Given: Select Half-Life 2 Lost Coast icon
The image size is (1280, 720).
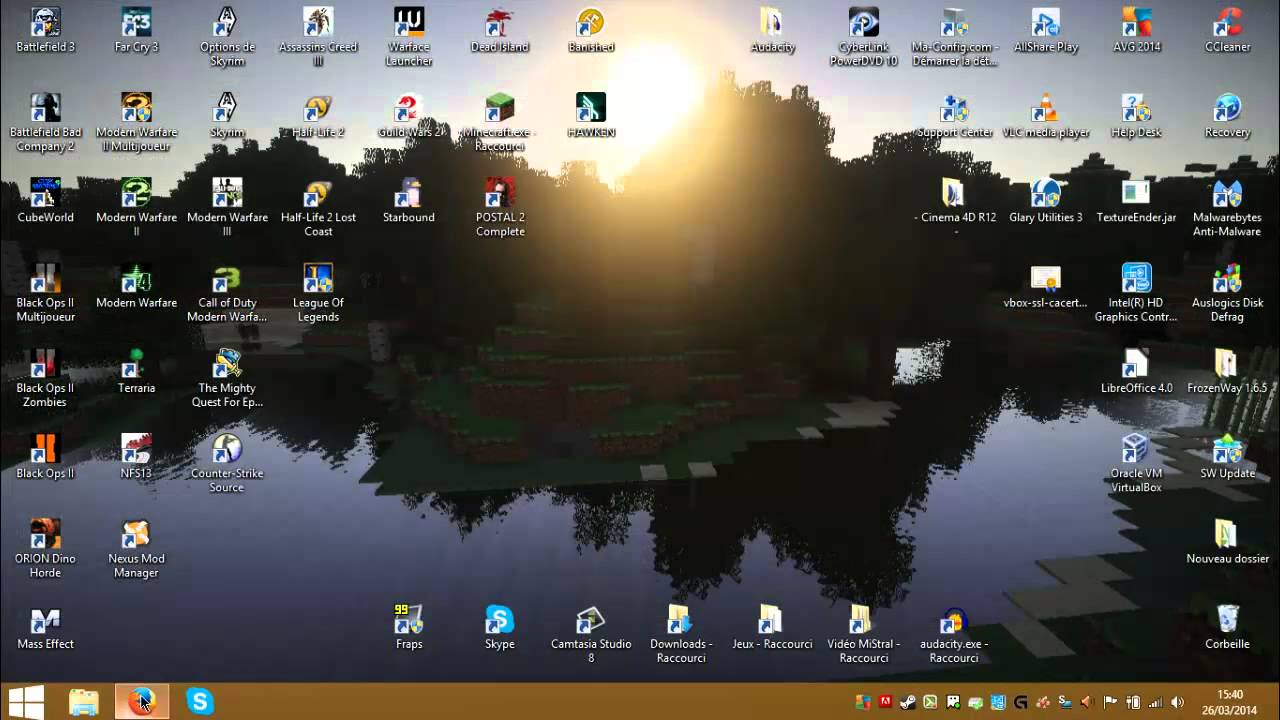Looking at the screenshot, I should [x=318, y=192].
